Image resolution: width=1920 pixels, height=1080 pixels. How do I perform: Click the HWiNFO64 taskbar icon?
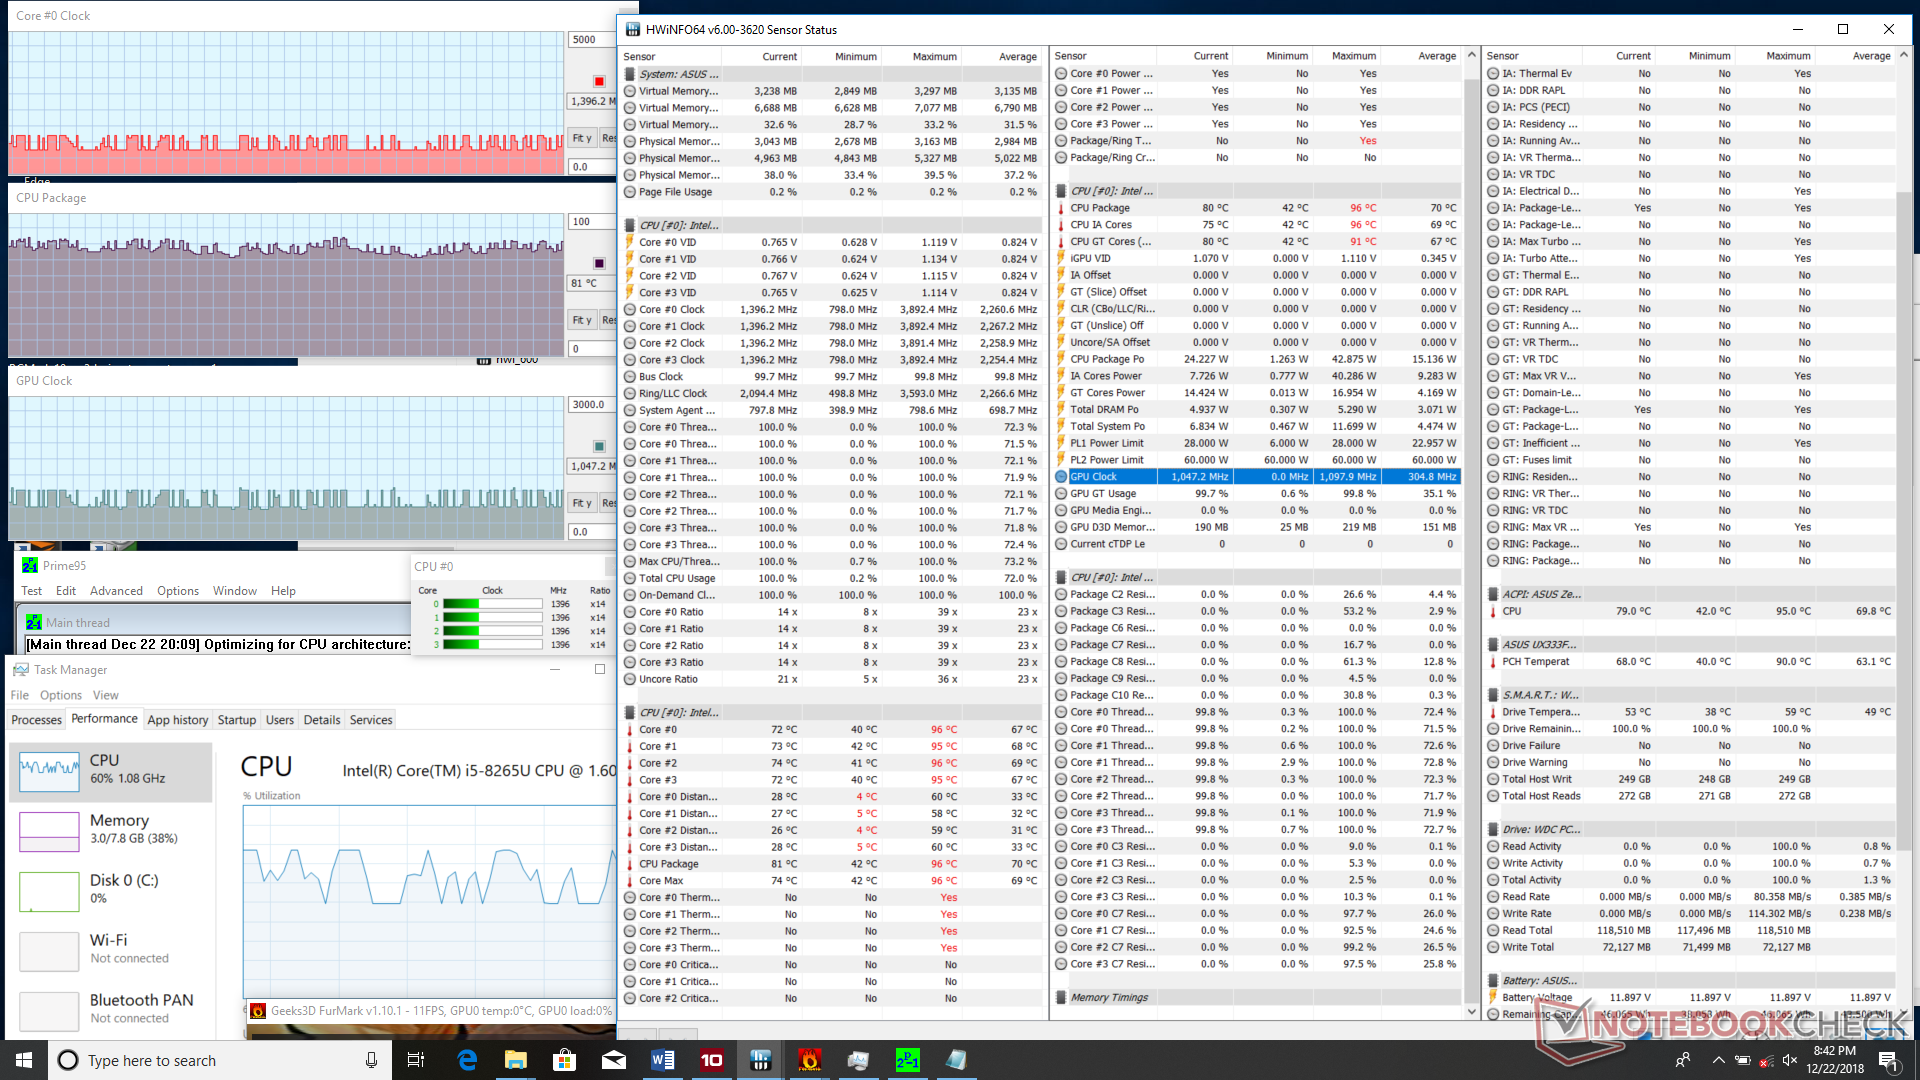pos(760,1060)
